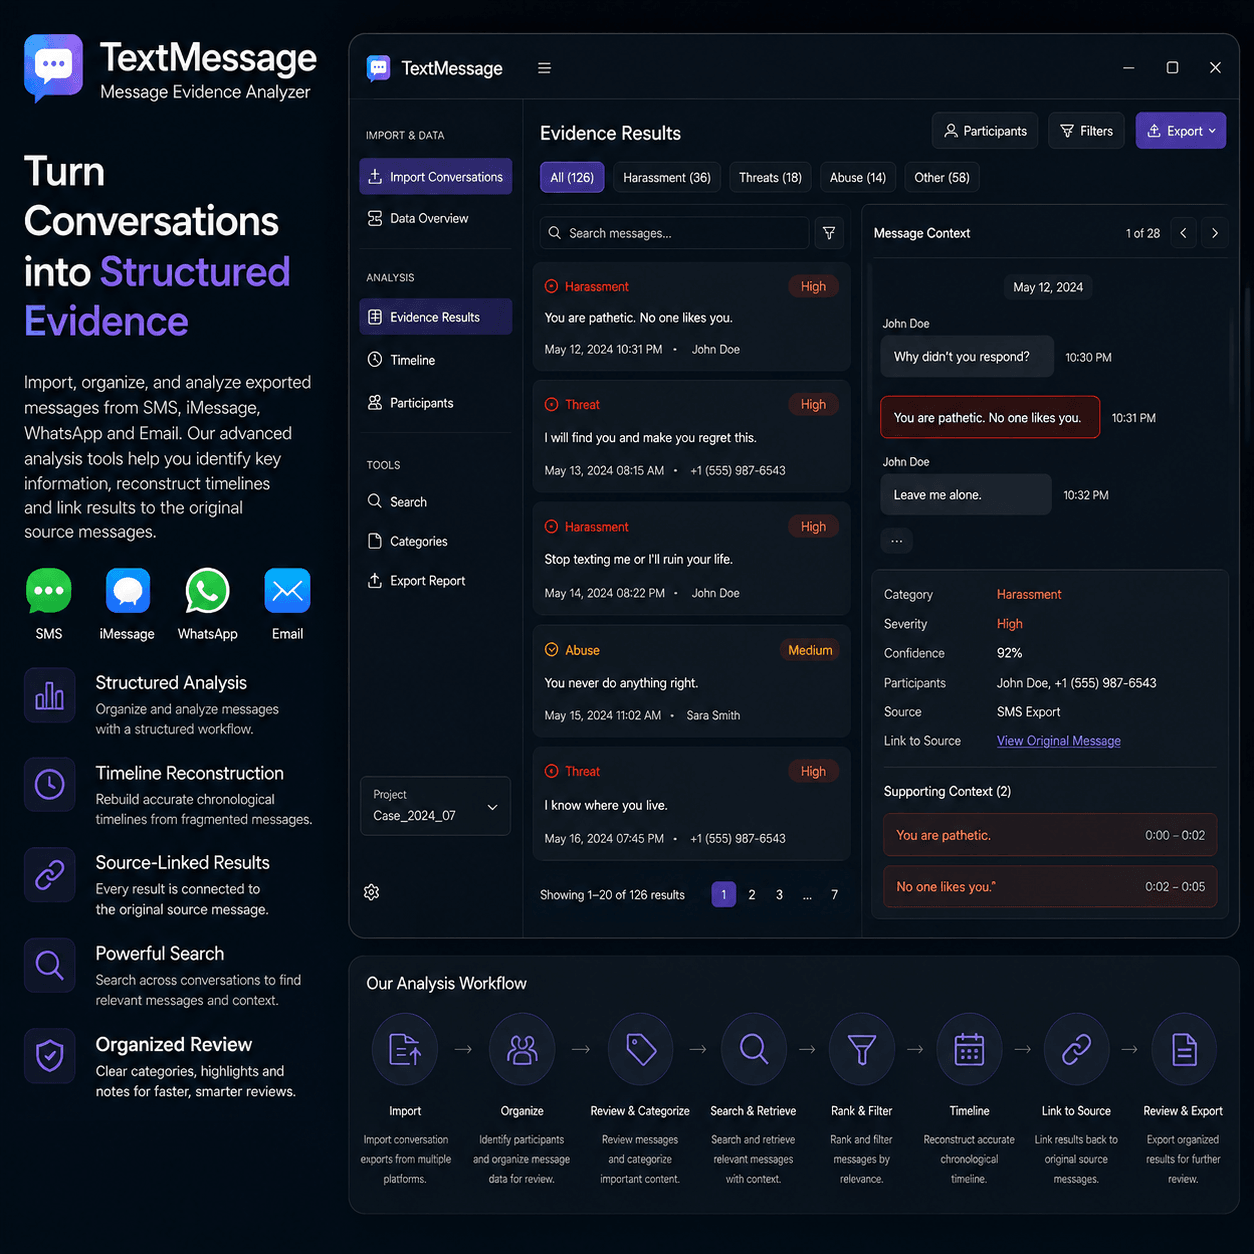This screenshot has width=1254, height=1254.
Task: Open Categories tool in the sidebar
Action: tap(435, 541)
